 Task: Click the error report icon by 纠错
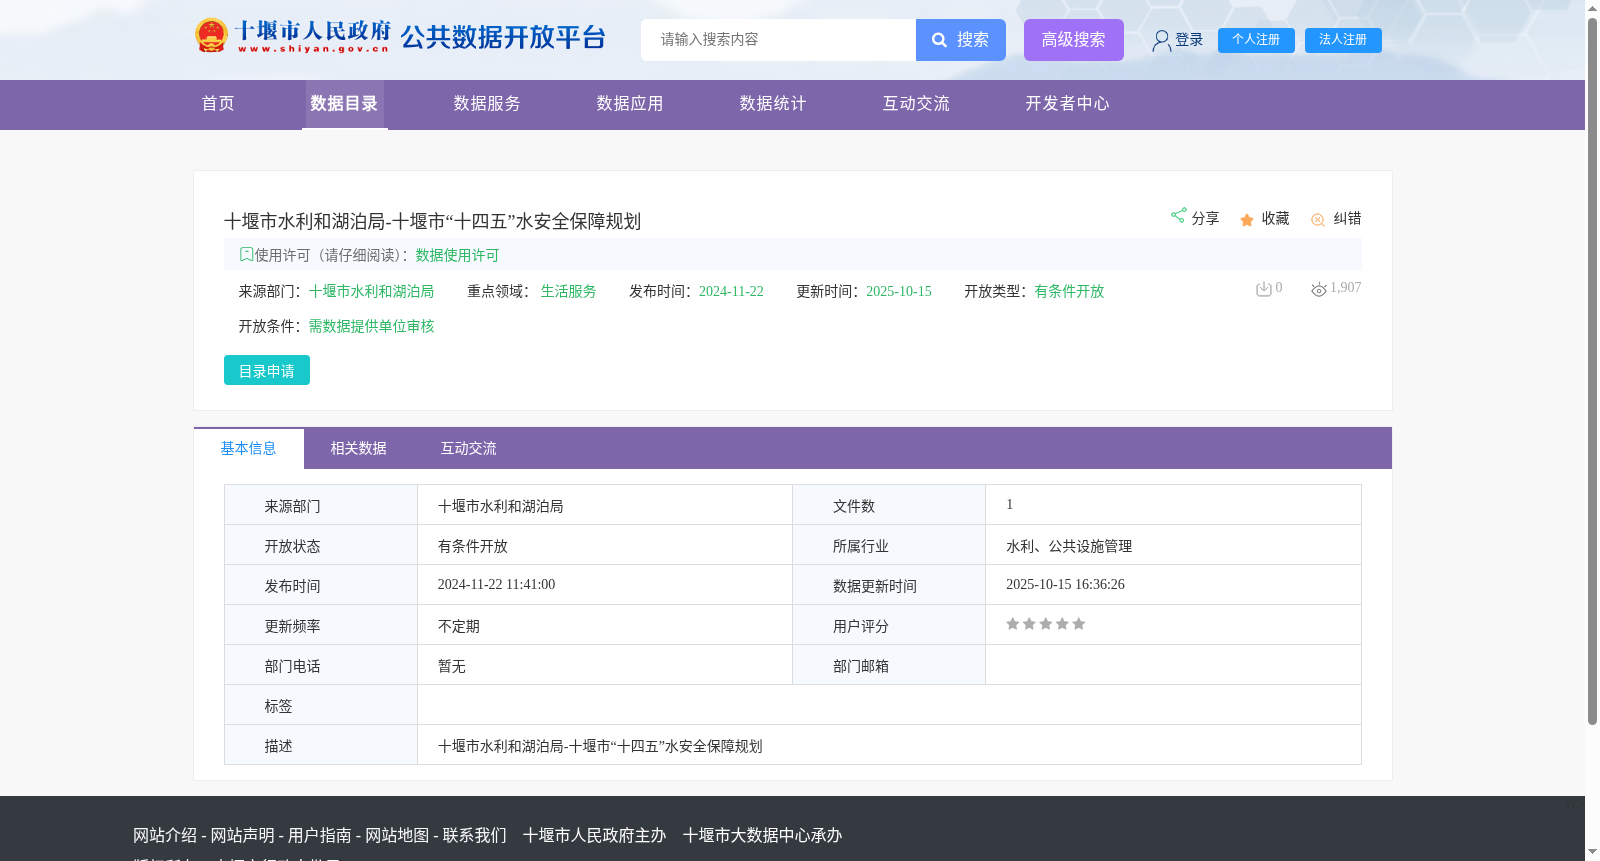(1318, 220)
